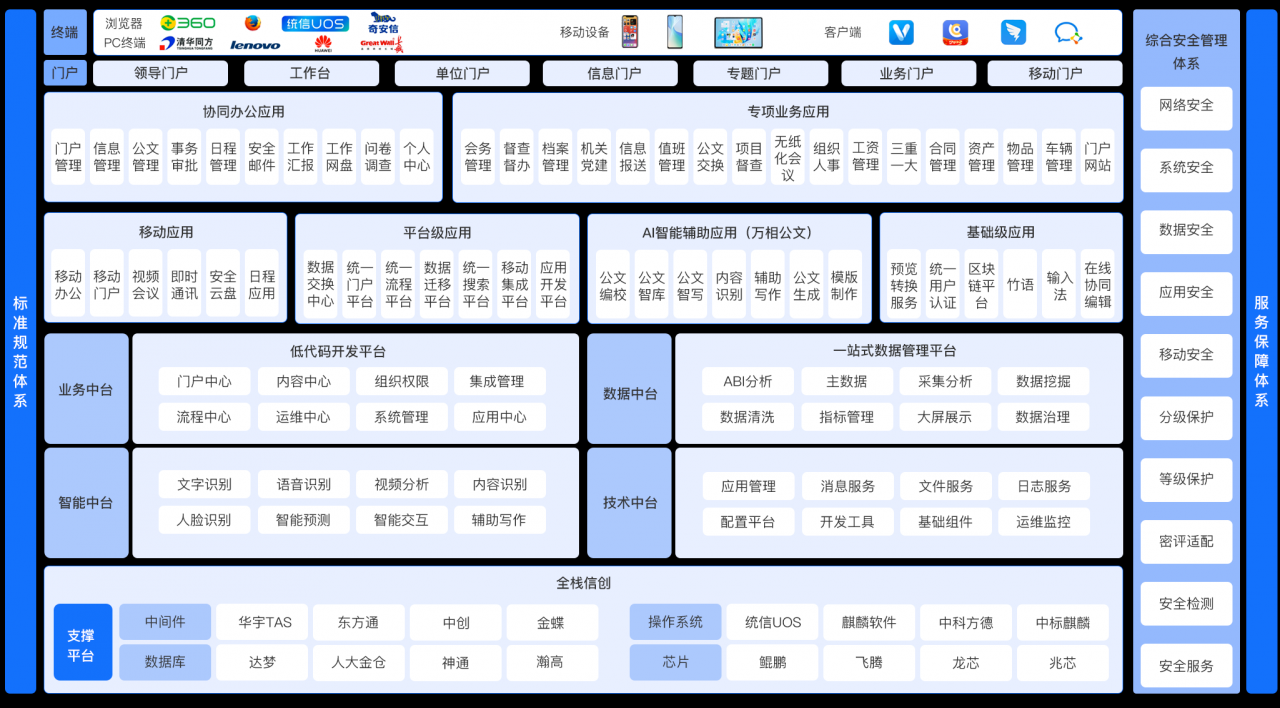Screen dimensions: 1280x708
Task: Click the 数据治理 module
Action: point(1043,416)
